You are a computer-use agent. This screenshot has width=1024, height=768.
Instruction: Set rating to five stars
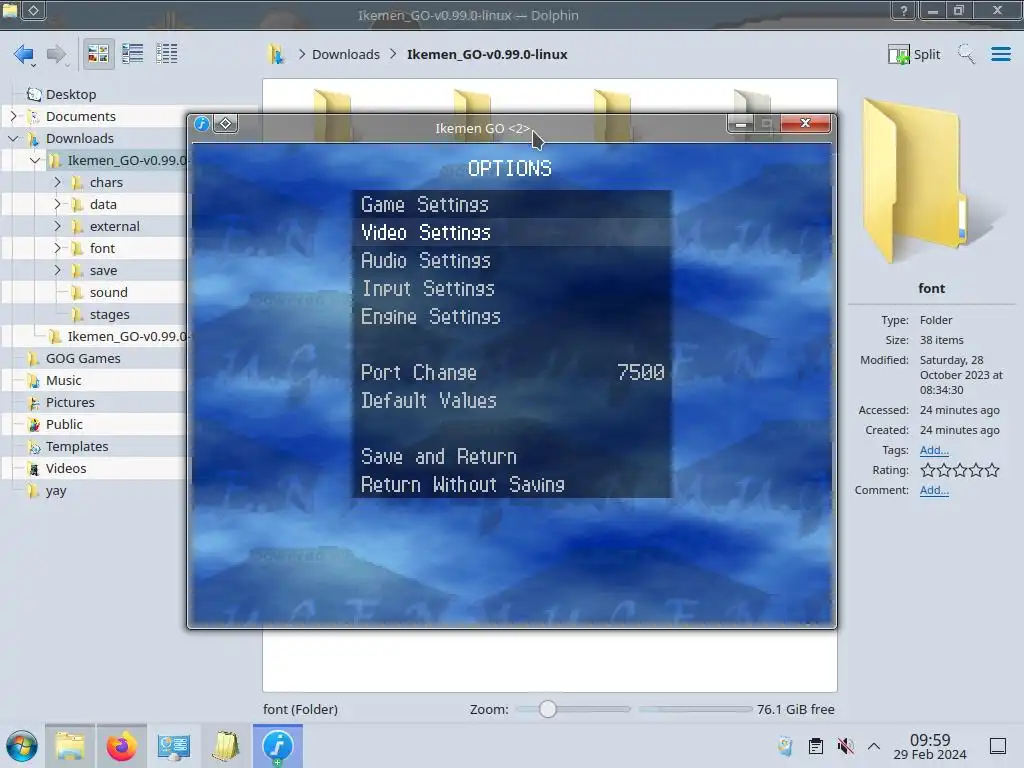[x=992, y=470]
